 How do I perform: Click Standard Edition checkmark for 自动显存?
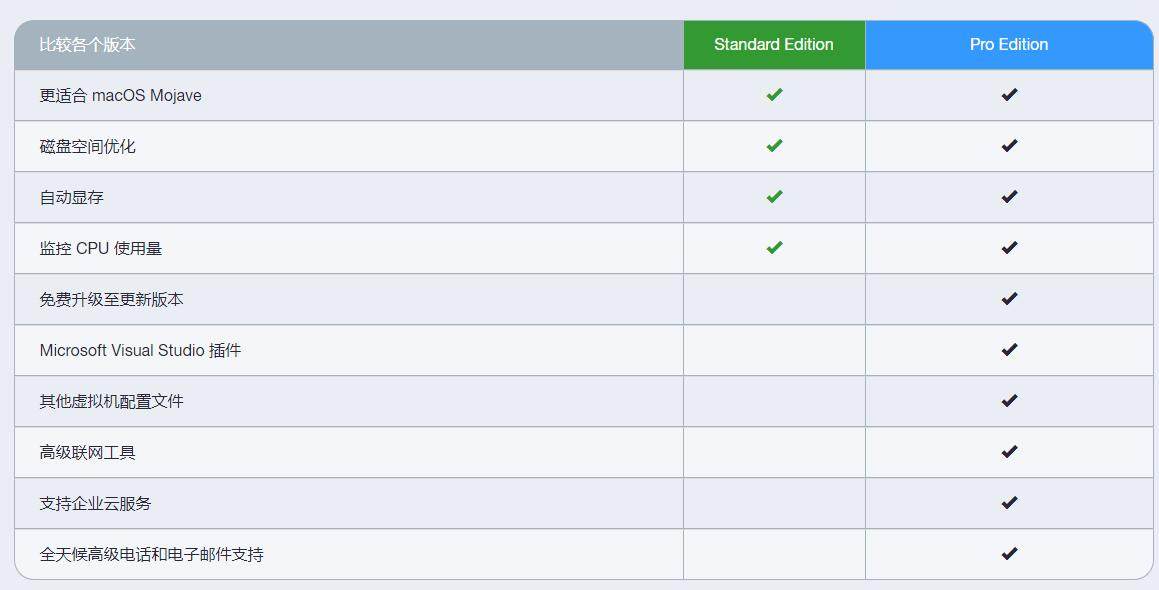774,197
